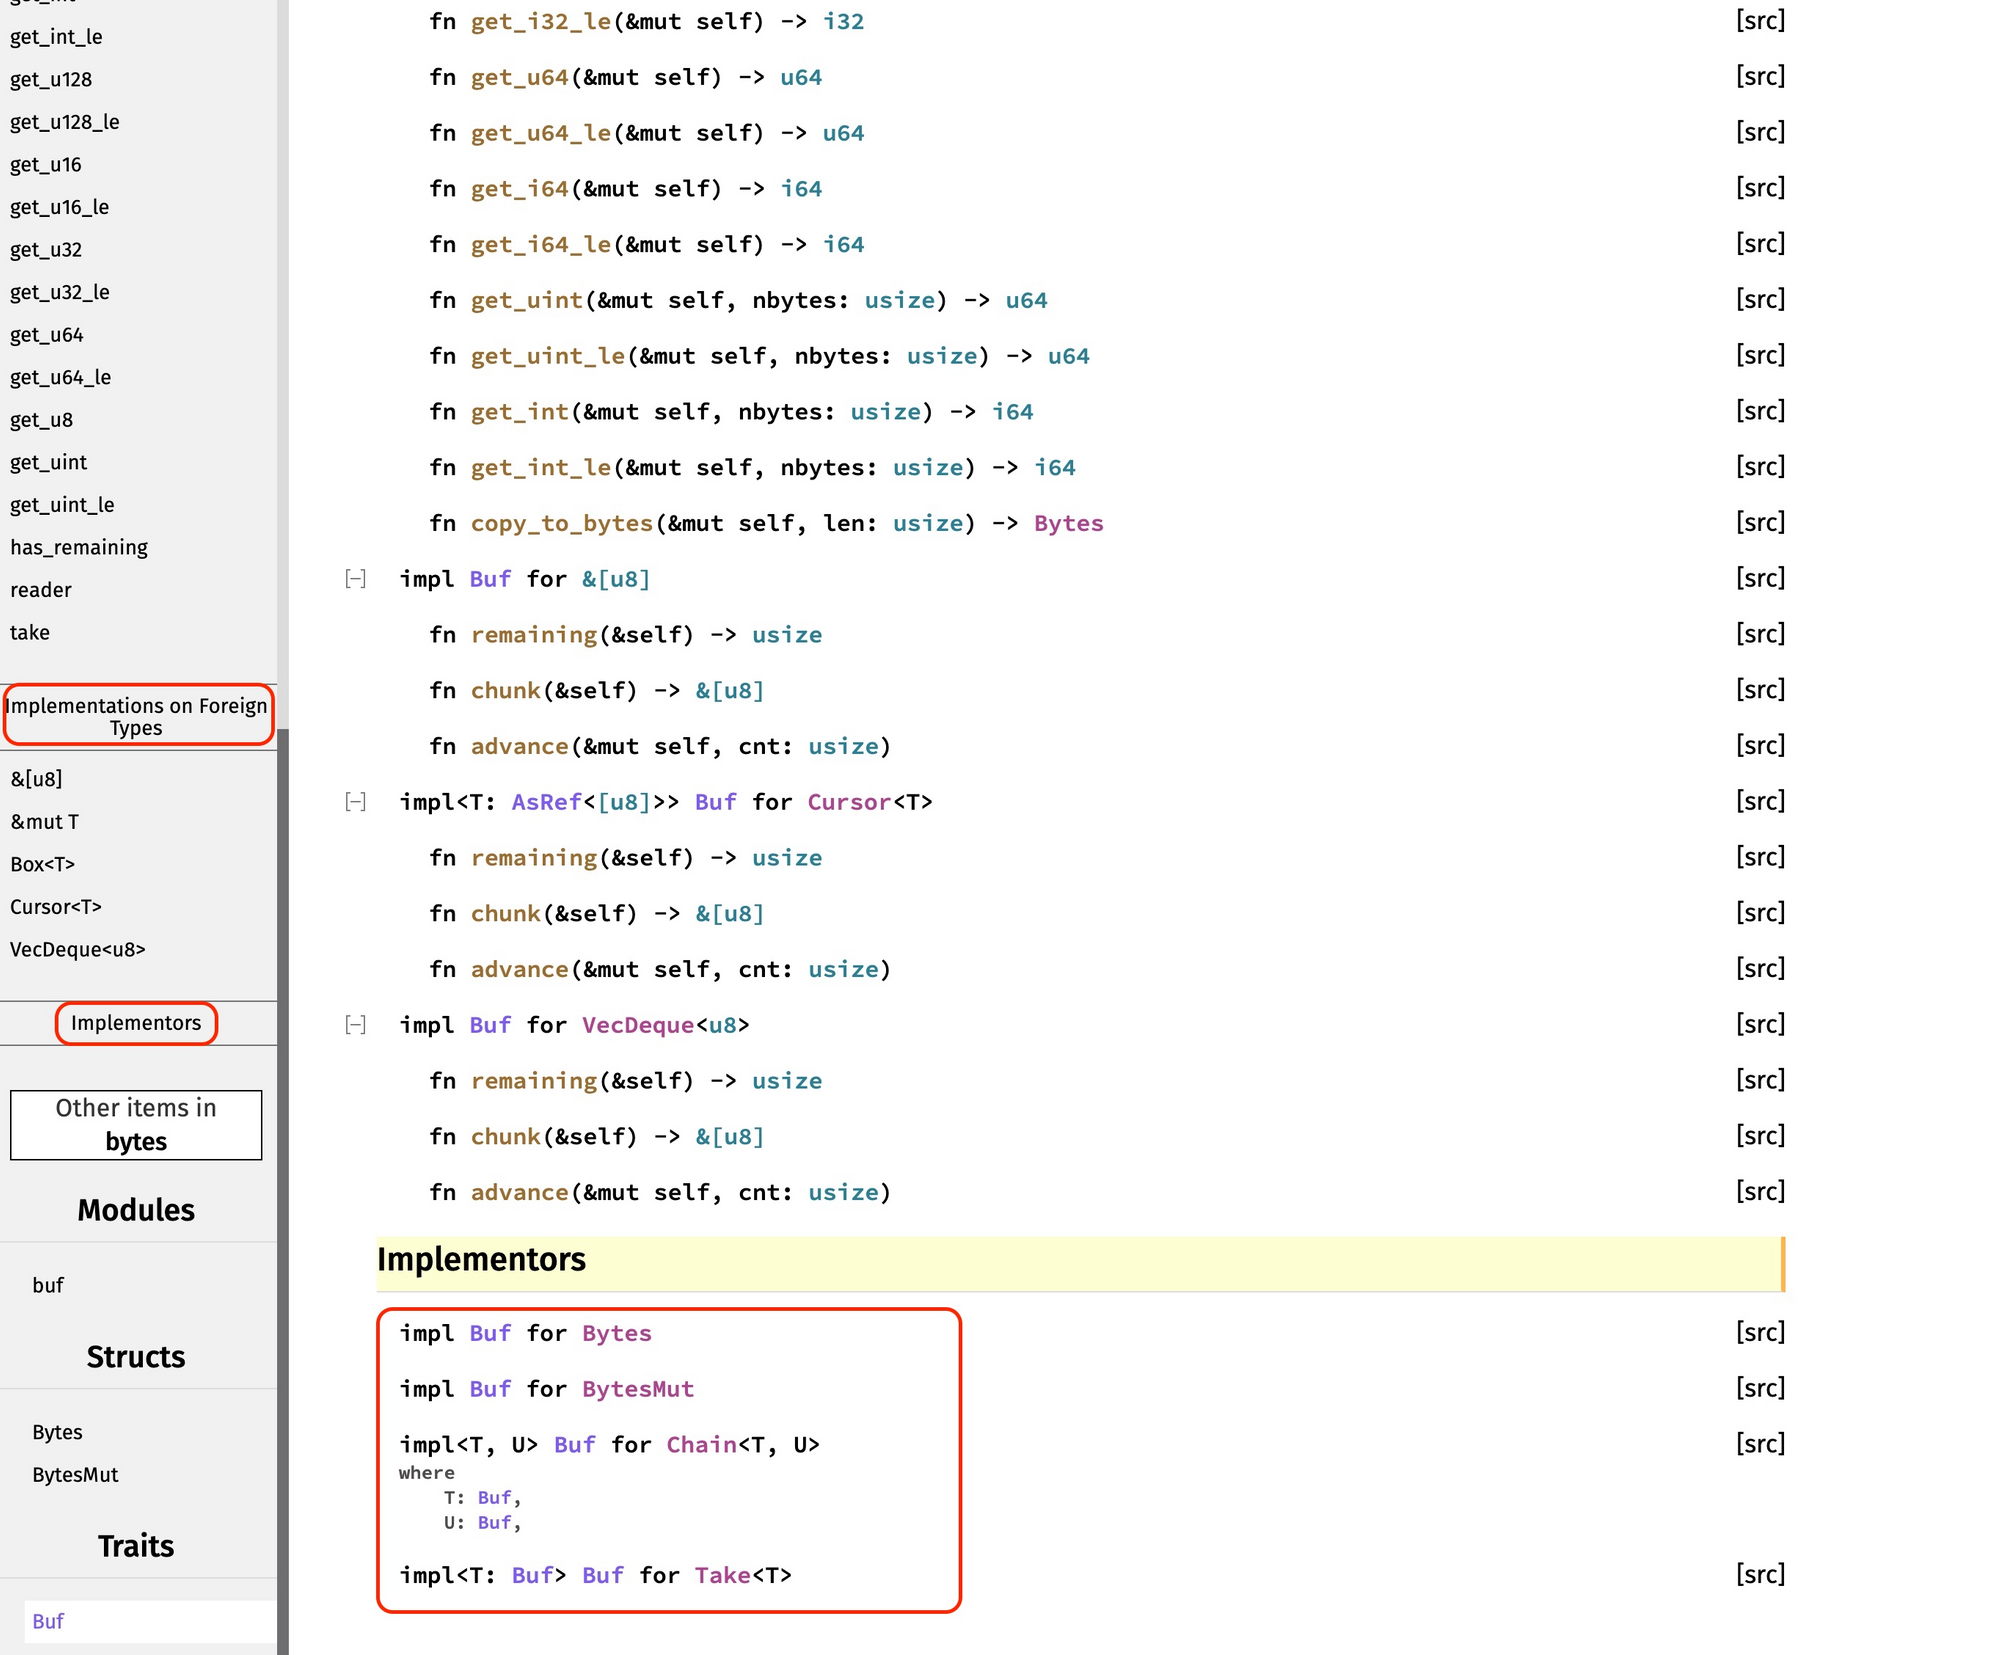Image resolution: width=2000 pixels, height=1655 pixels.
Task: Open the get_uint_le method link
Action: click(x=547, y=357)
